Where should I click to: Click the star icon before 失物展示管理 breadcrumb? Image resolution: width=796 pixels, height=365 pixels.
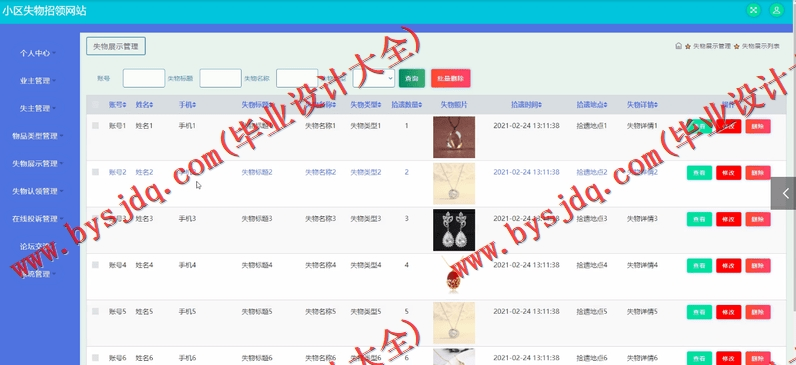click(x=688, y=46)
